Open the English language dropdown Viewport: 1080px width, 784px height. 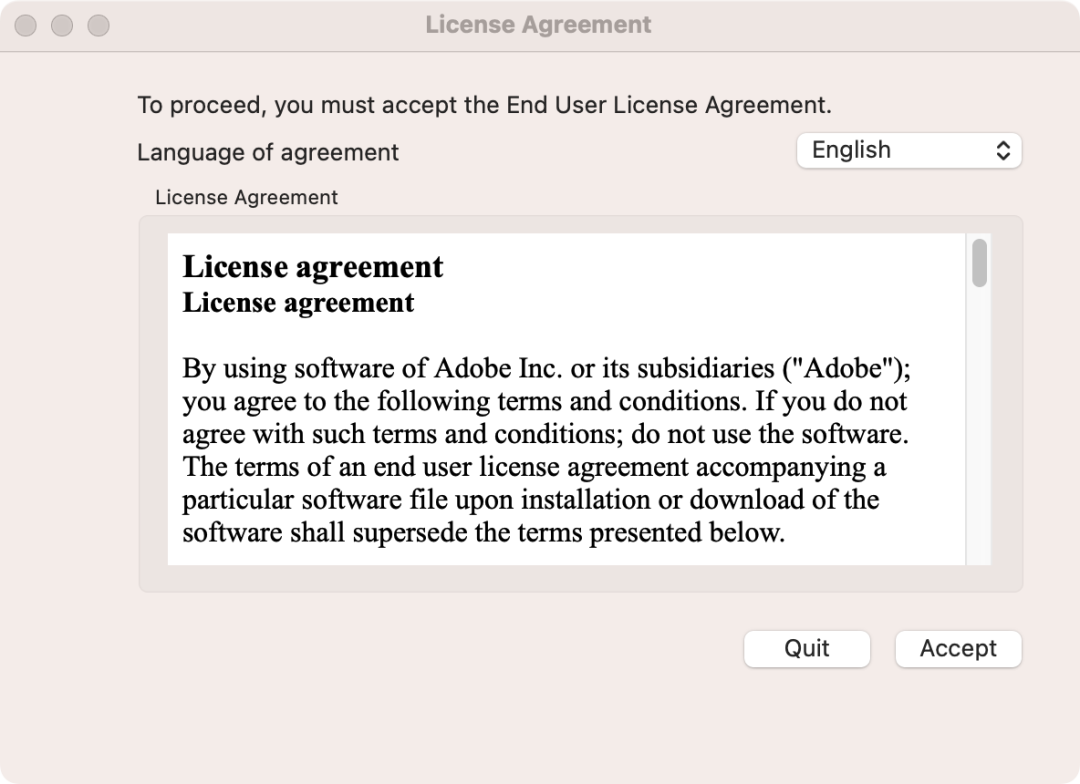tap(908, 151)
